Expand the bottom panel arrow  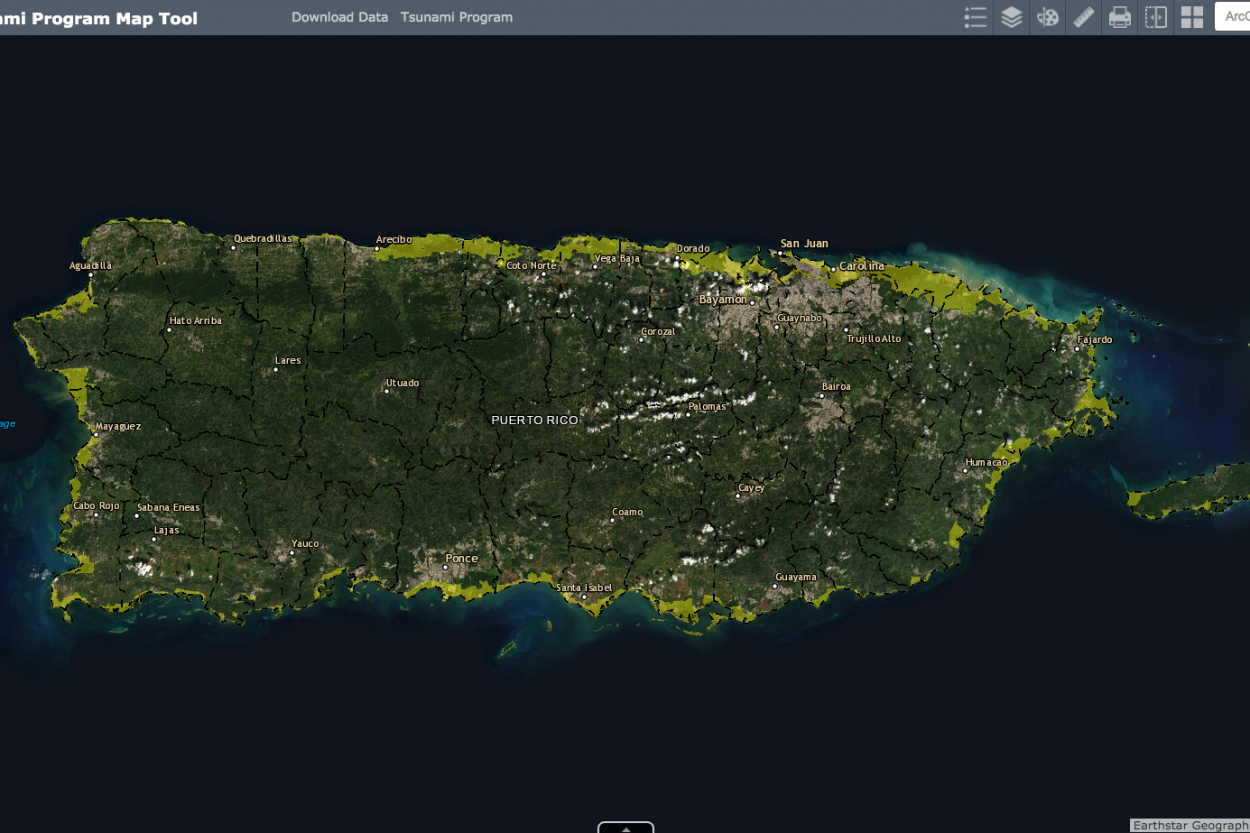[x=626, y=828]
